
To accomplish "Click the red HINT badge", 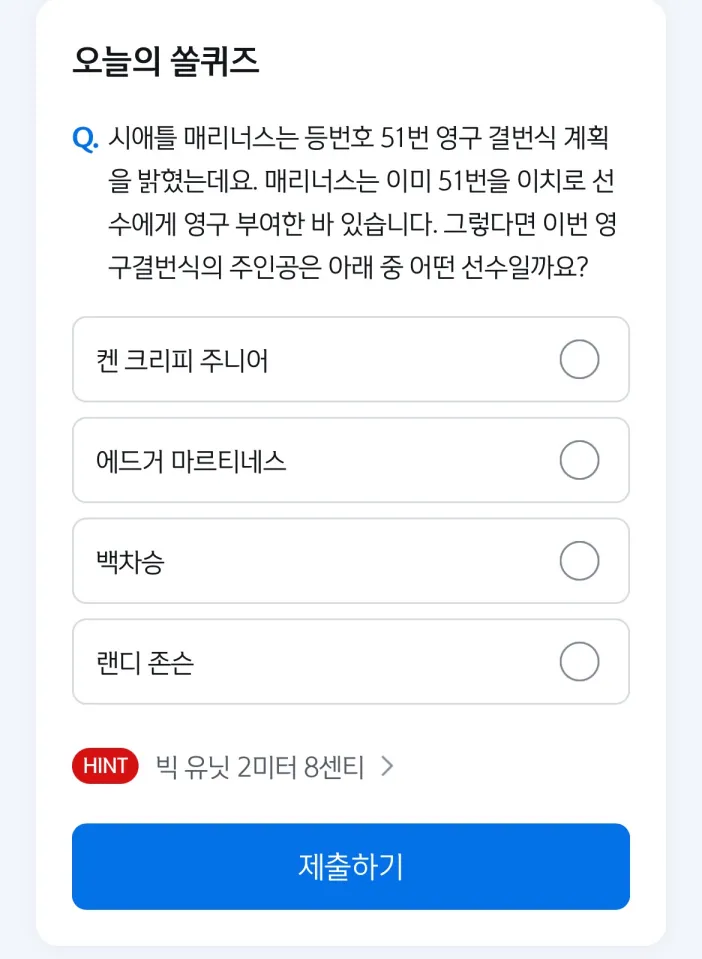I will [104, 766].
